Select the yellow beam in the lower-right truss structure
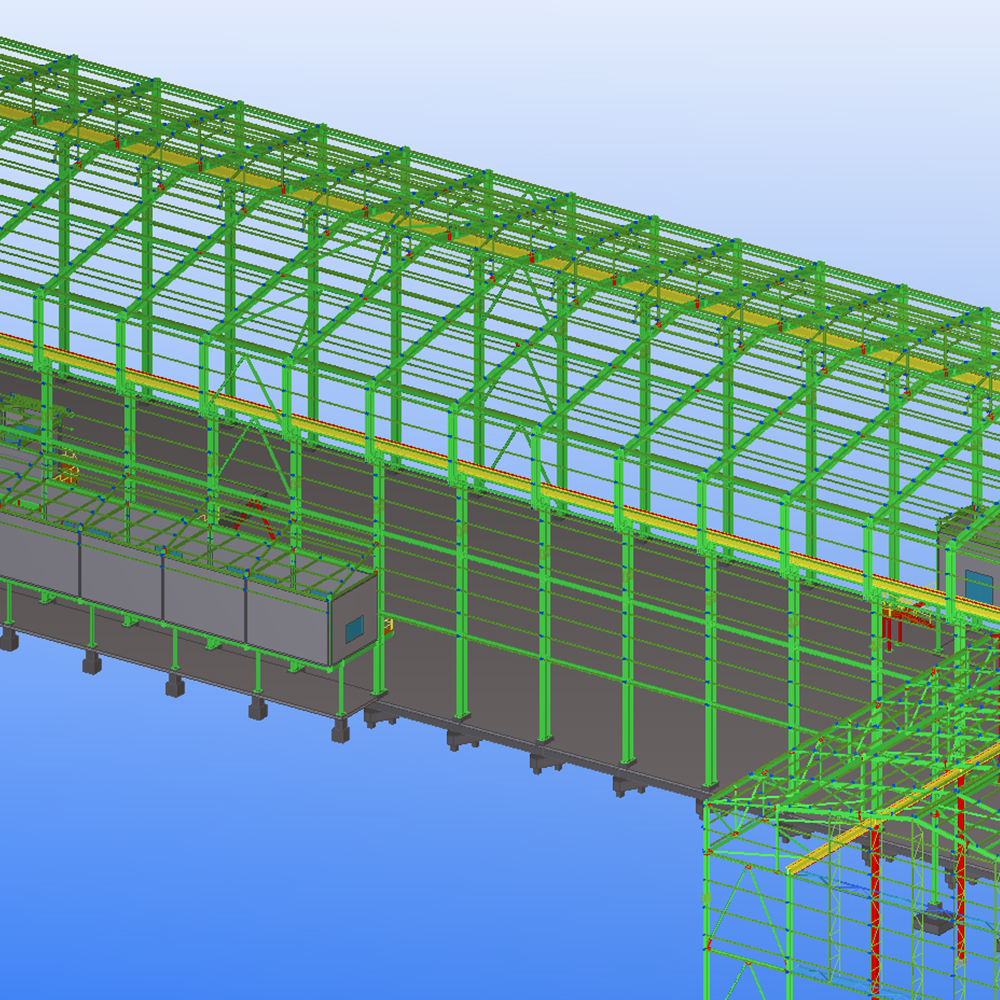 pyautogui.click(x=893, y=811)
